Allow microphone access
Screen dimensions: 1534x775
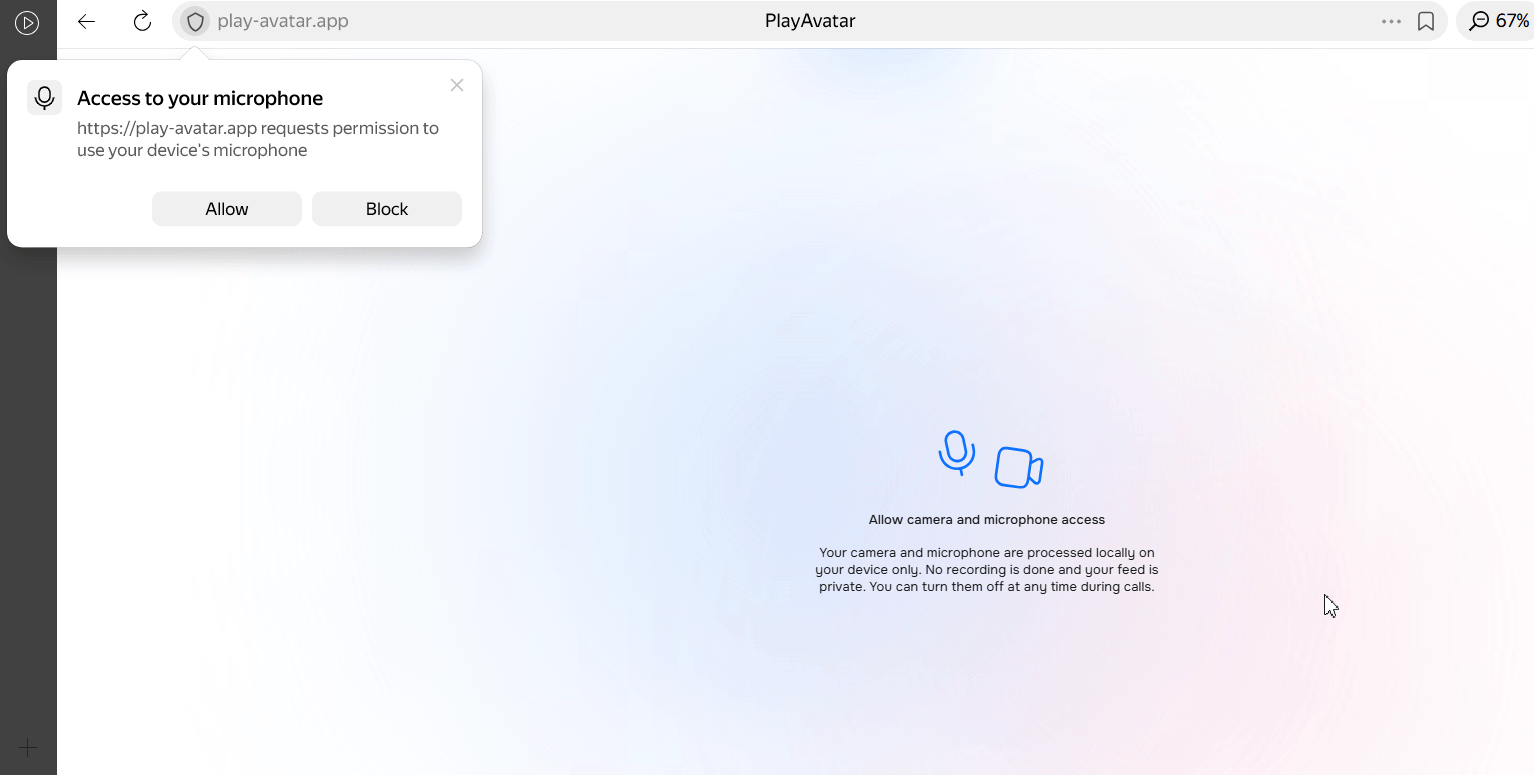pos(227,209)
